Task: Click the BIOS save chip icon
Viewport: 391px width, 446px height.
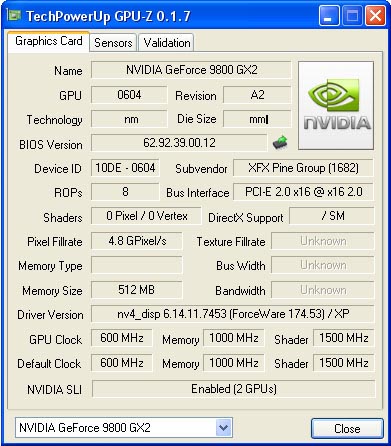Action: 280,142
